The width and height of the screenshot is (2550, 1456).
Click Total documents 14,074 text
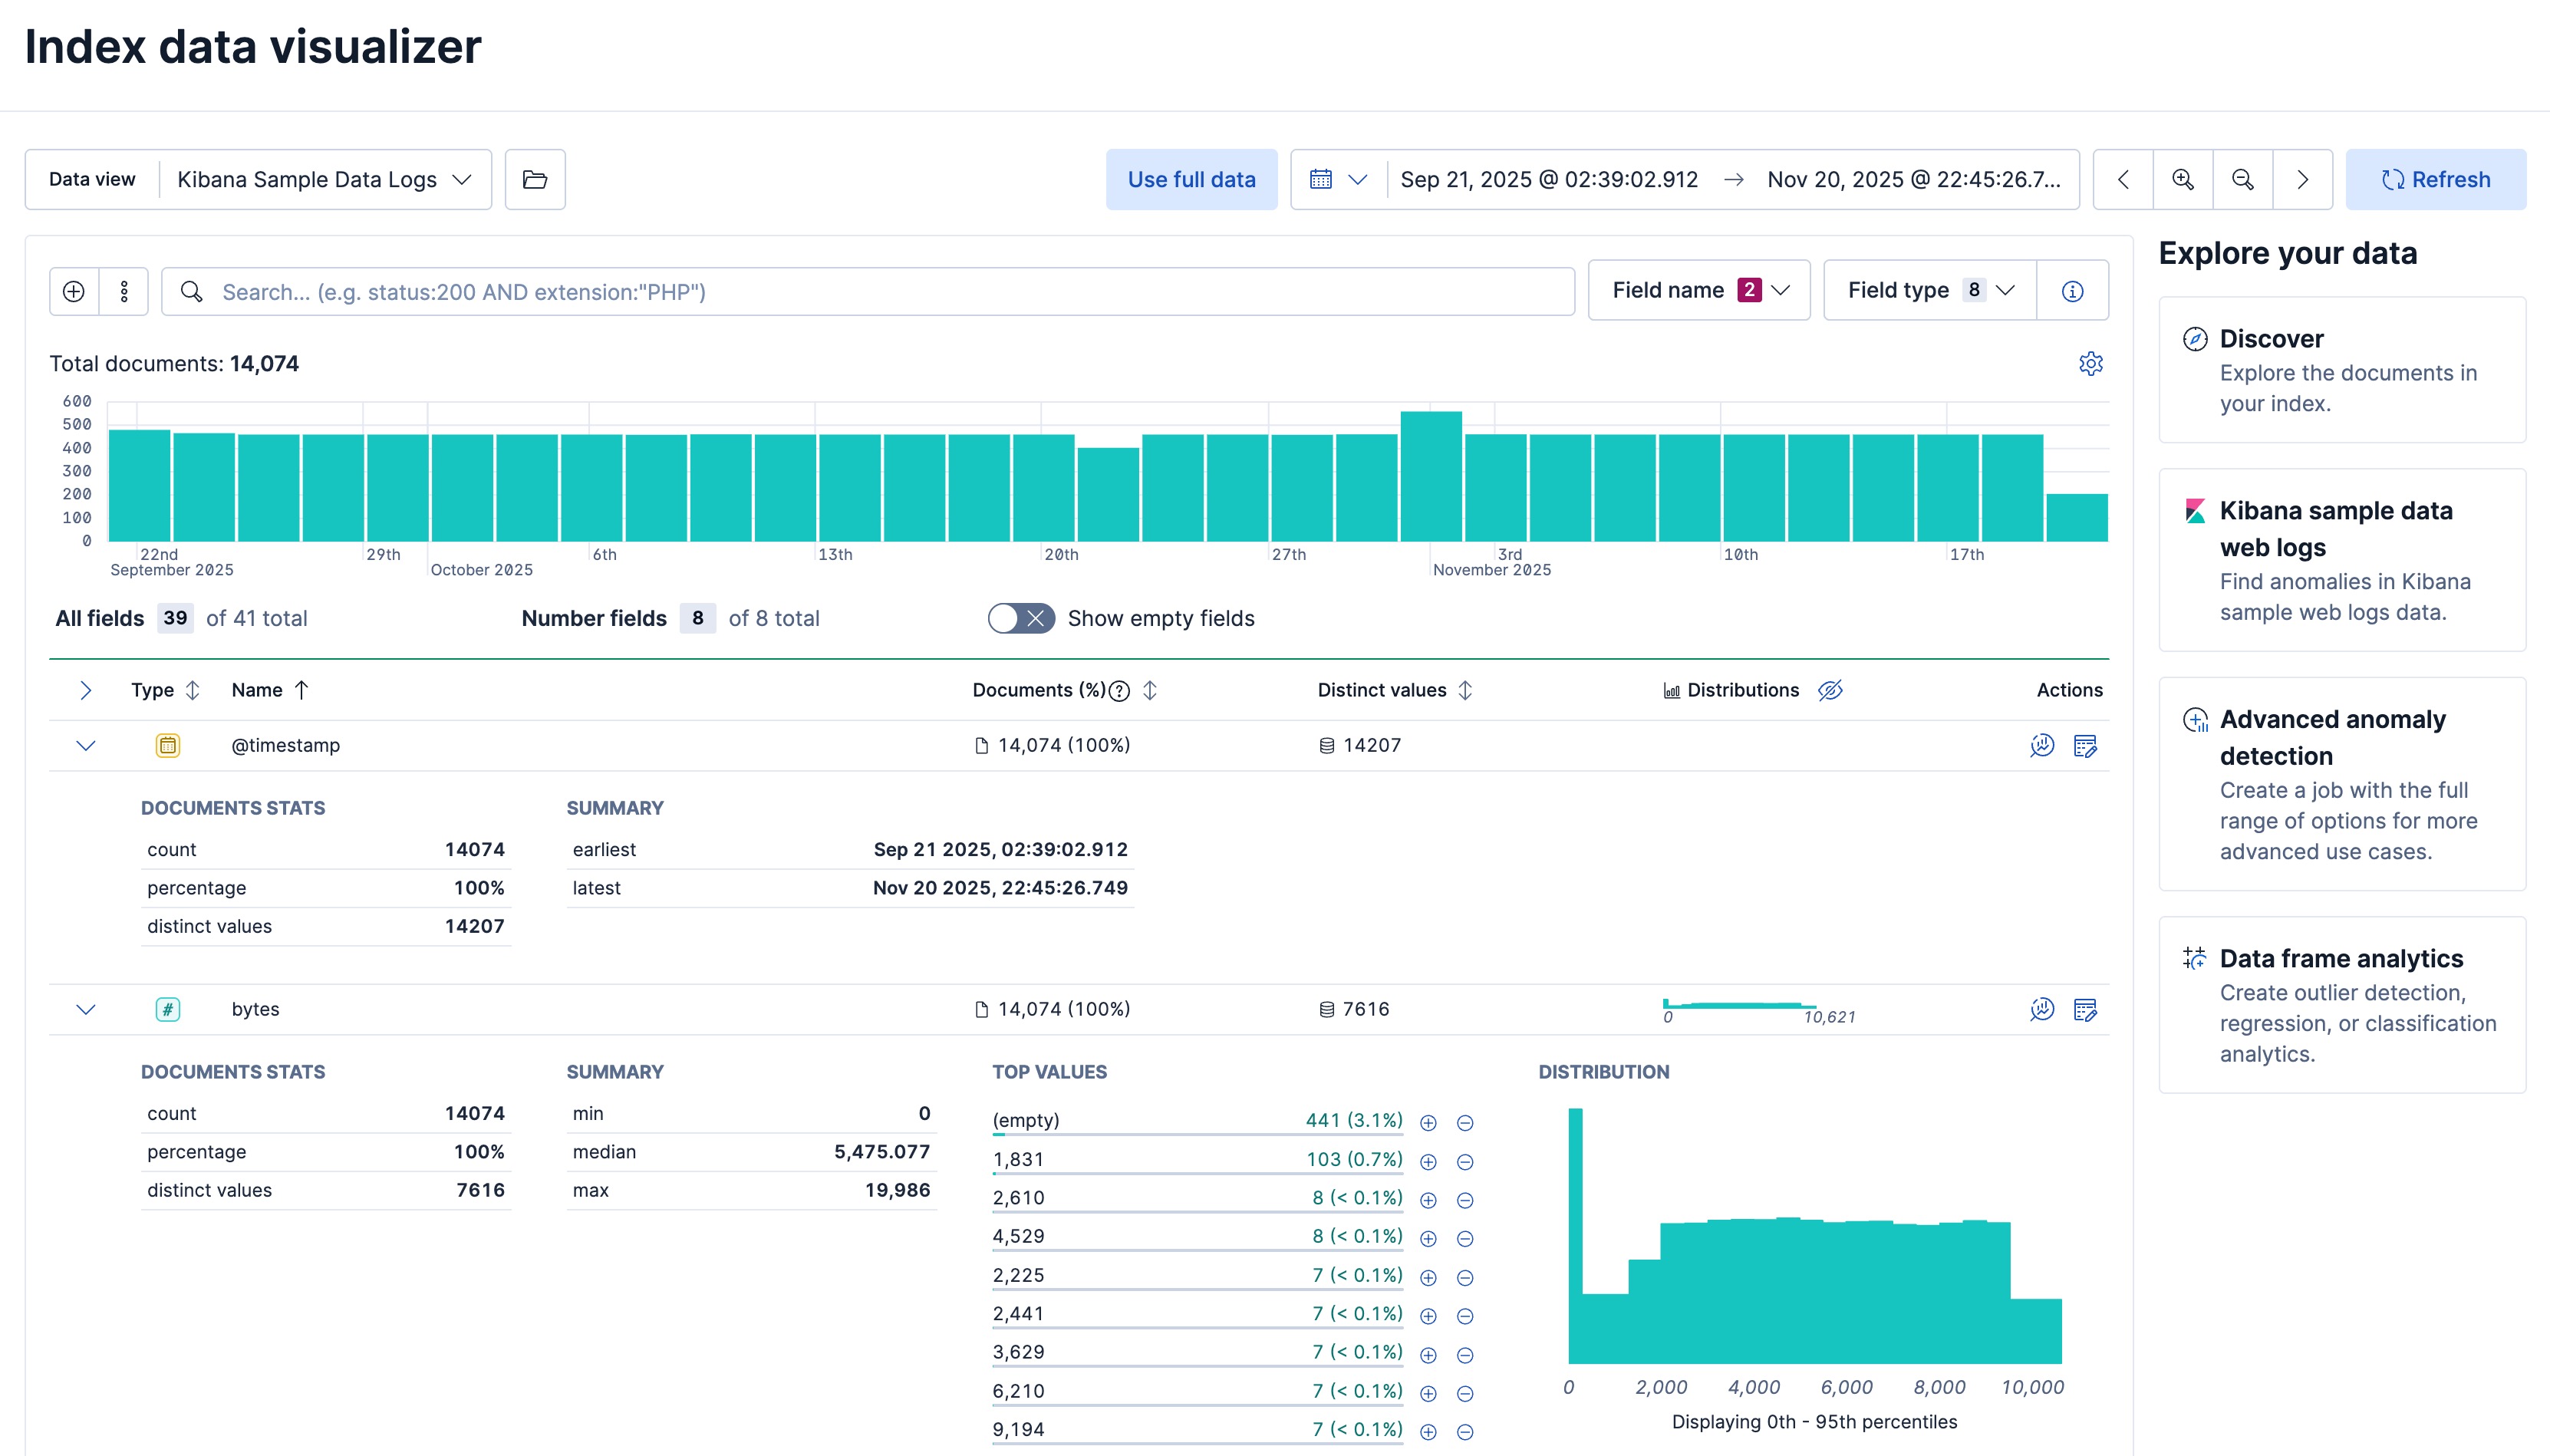[174, 364]
